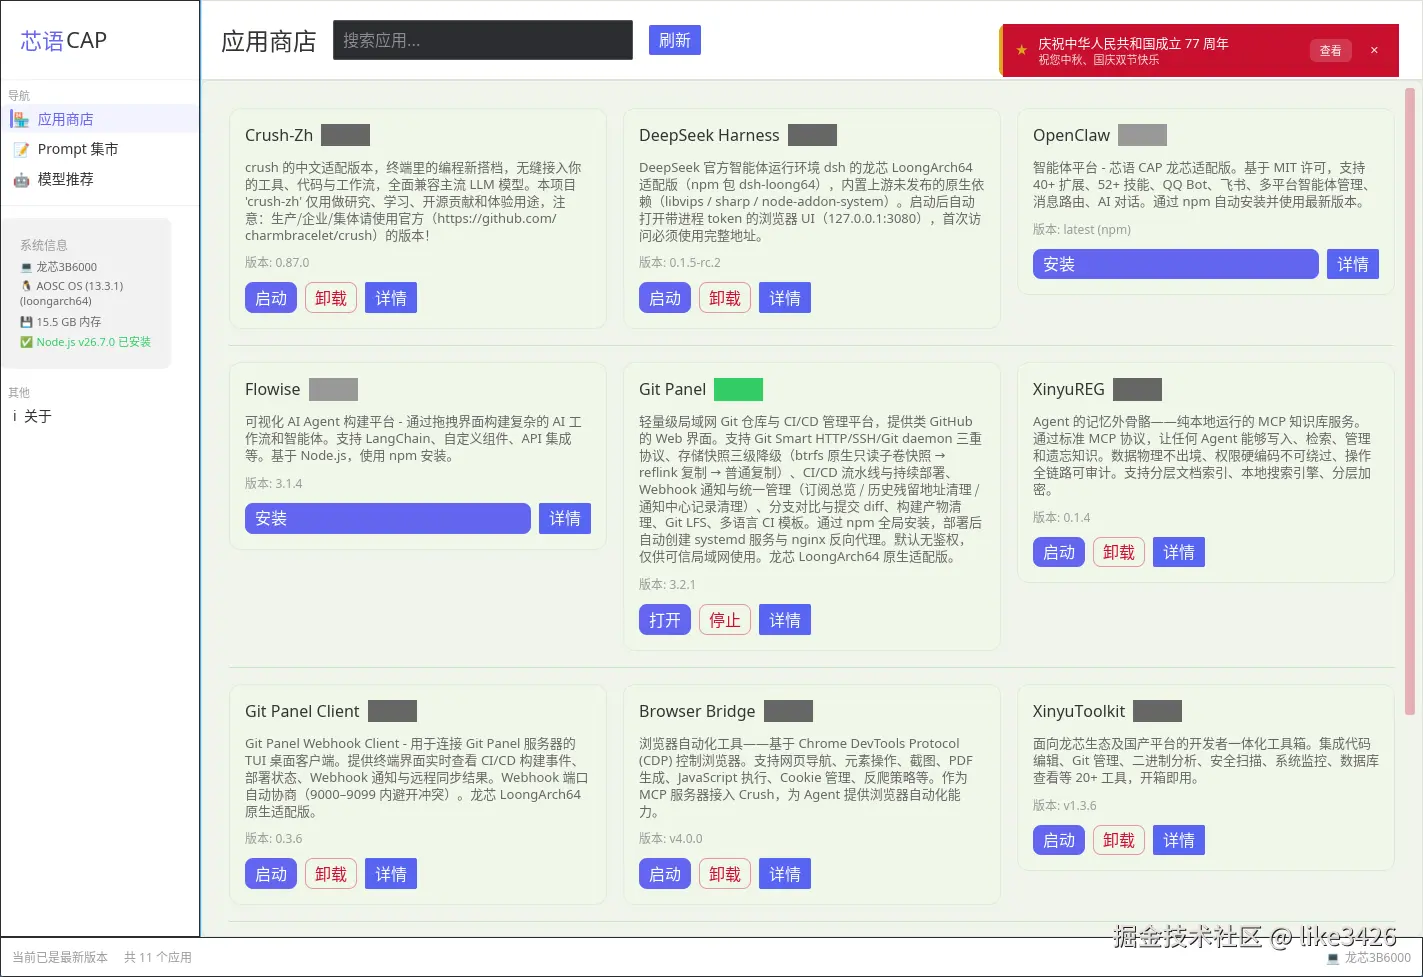
Task: Click the 刷新 button
Action: (675, 40)
